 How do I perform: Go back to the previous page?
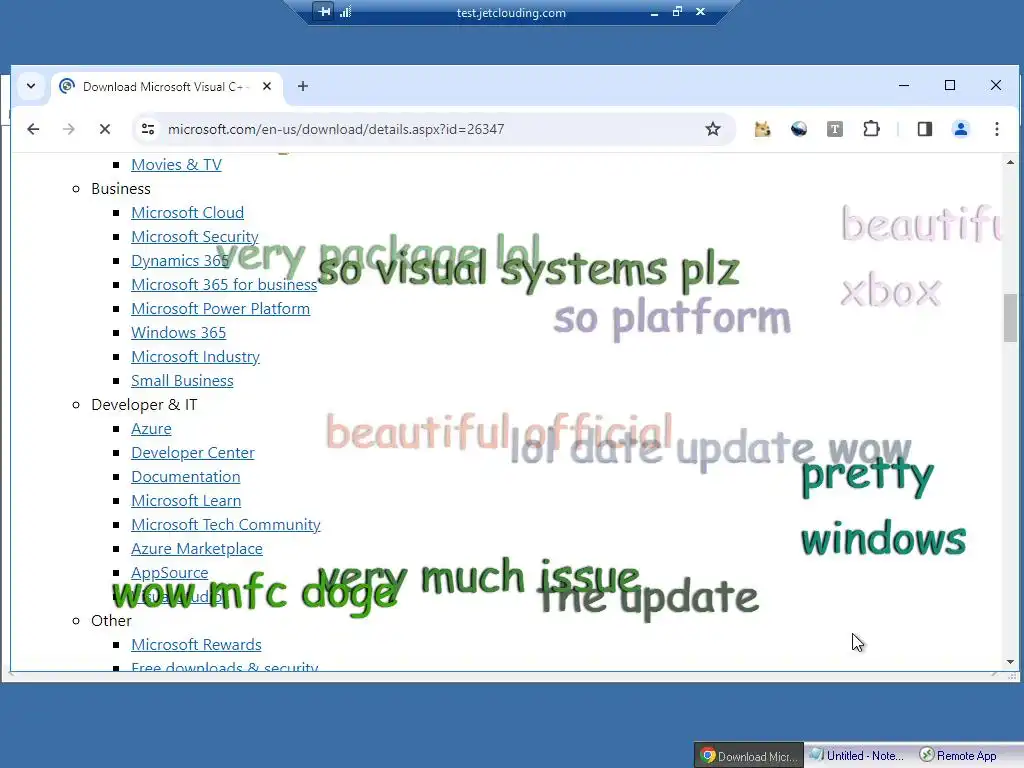(33, 129)
